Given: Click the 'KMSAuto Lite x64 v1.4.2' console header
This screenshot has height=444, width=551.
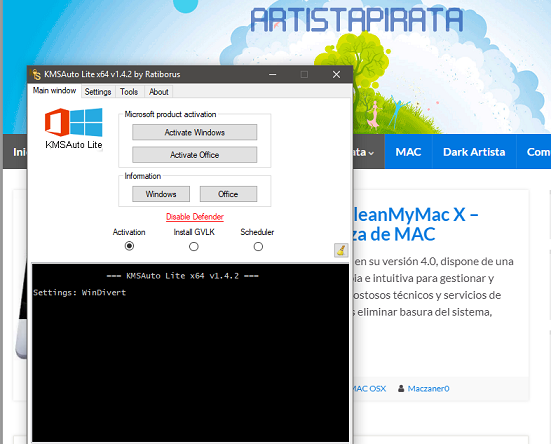Looking at the screenshot, I should (183, 276).
